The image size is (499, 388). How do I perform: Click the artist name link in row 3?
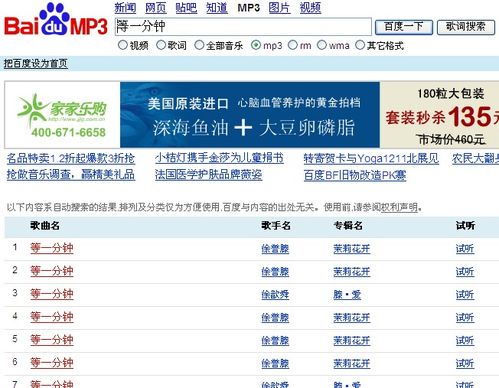point(275,295)
